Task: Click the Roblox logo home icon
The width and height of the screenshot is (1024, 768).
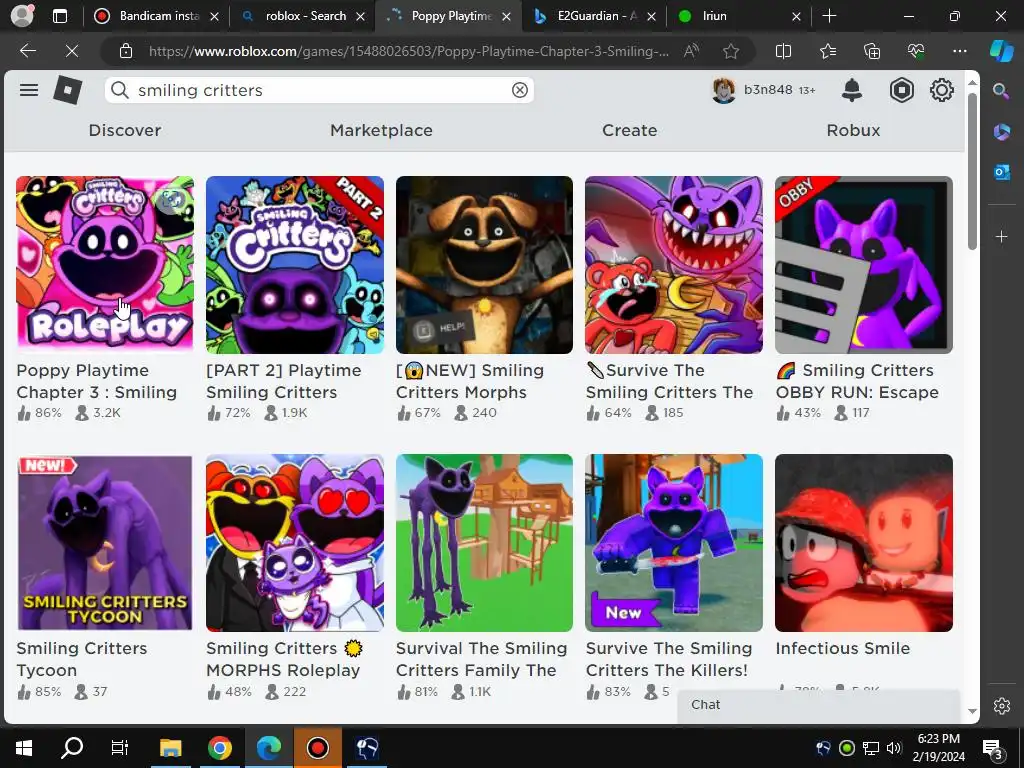Action: click(67, 90)
